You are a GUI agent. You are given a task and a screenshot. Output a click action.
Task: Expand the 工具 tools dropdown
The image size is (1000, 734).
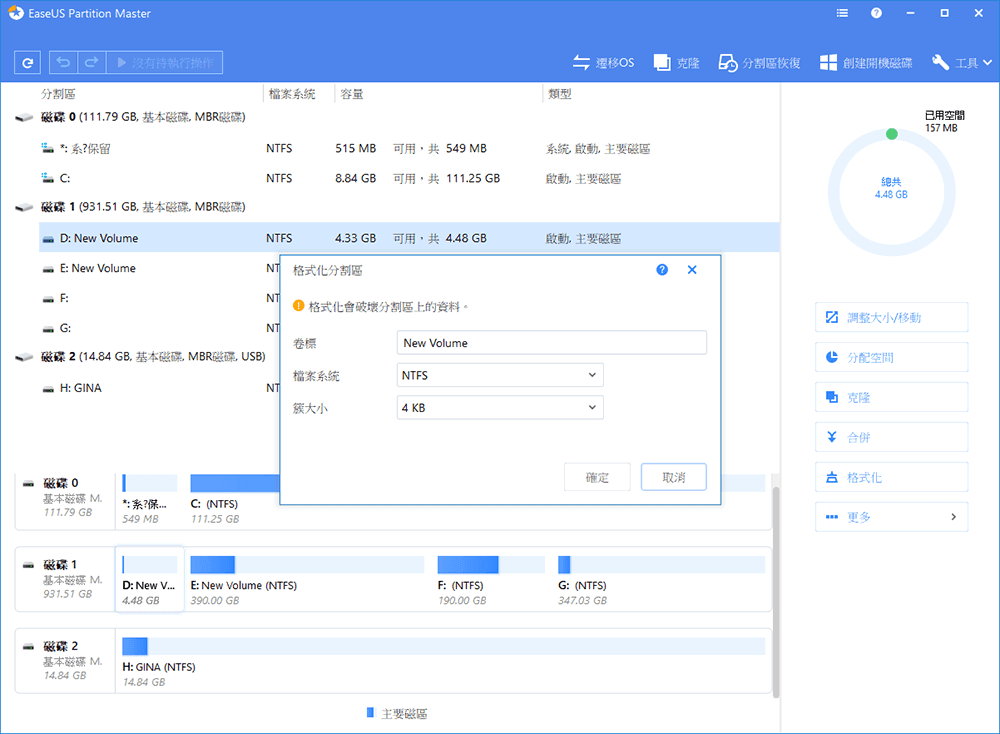point(962,62)
